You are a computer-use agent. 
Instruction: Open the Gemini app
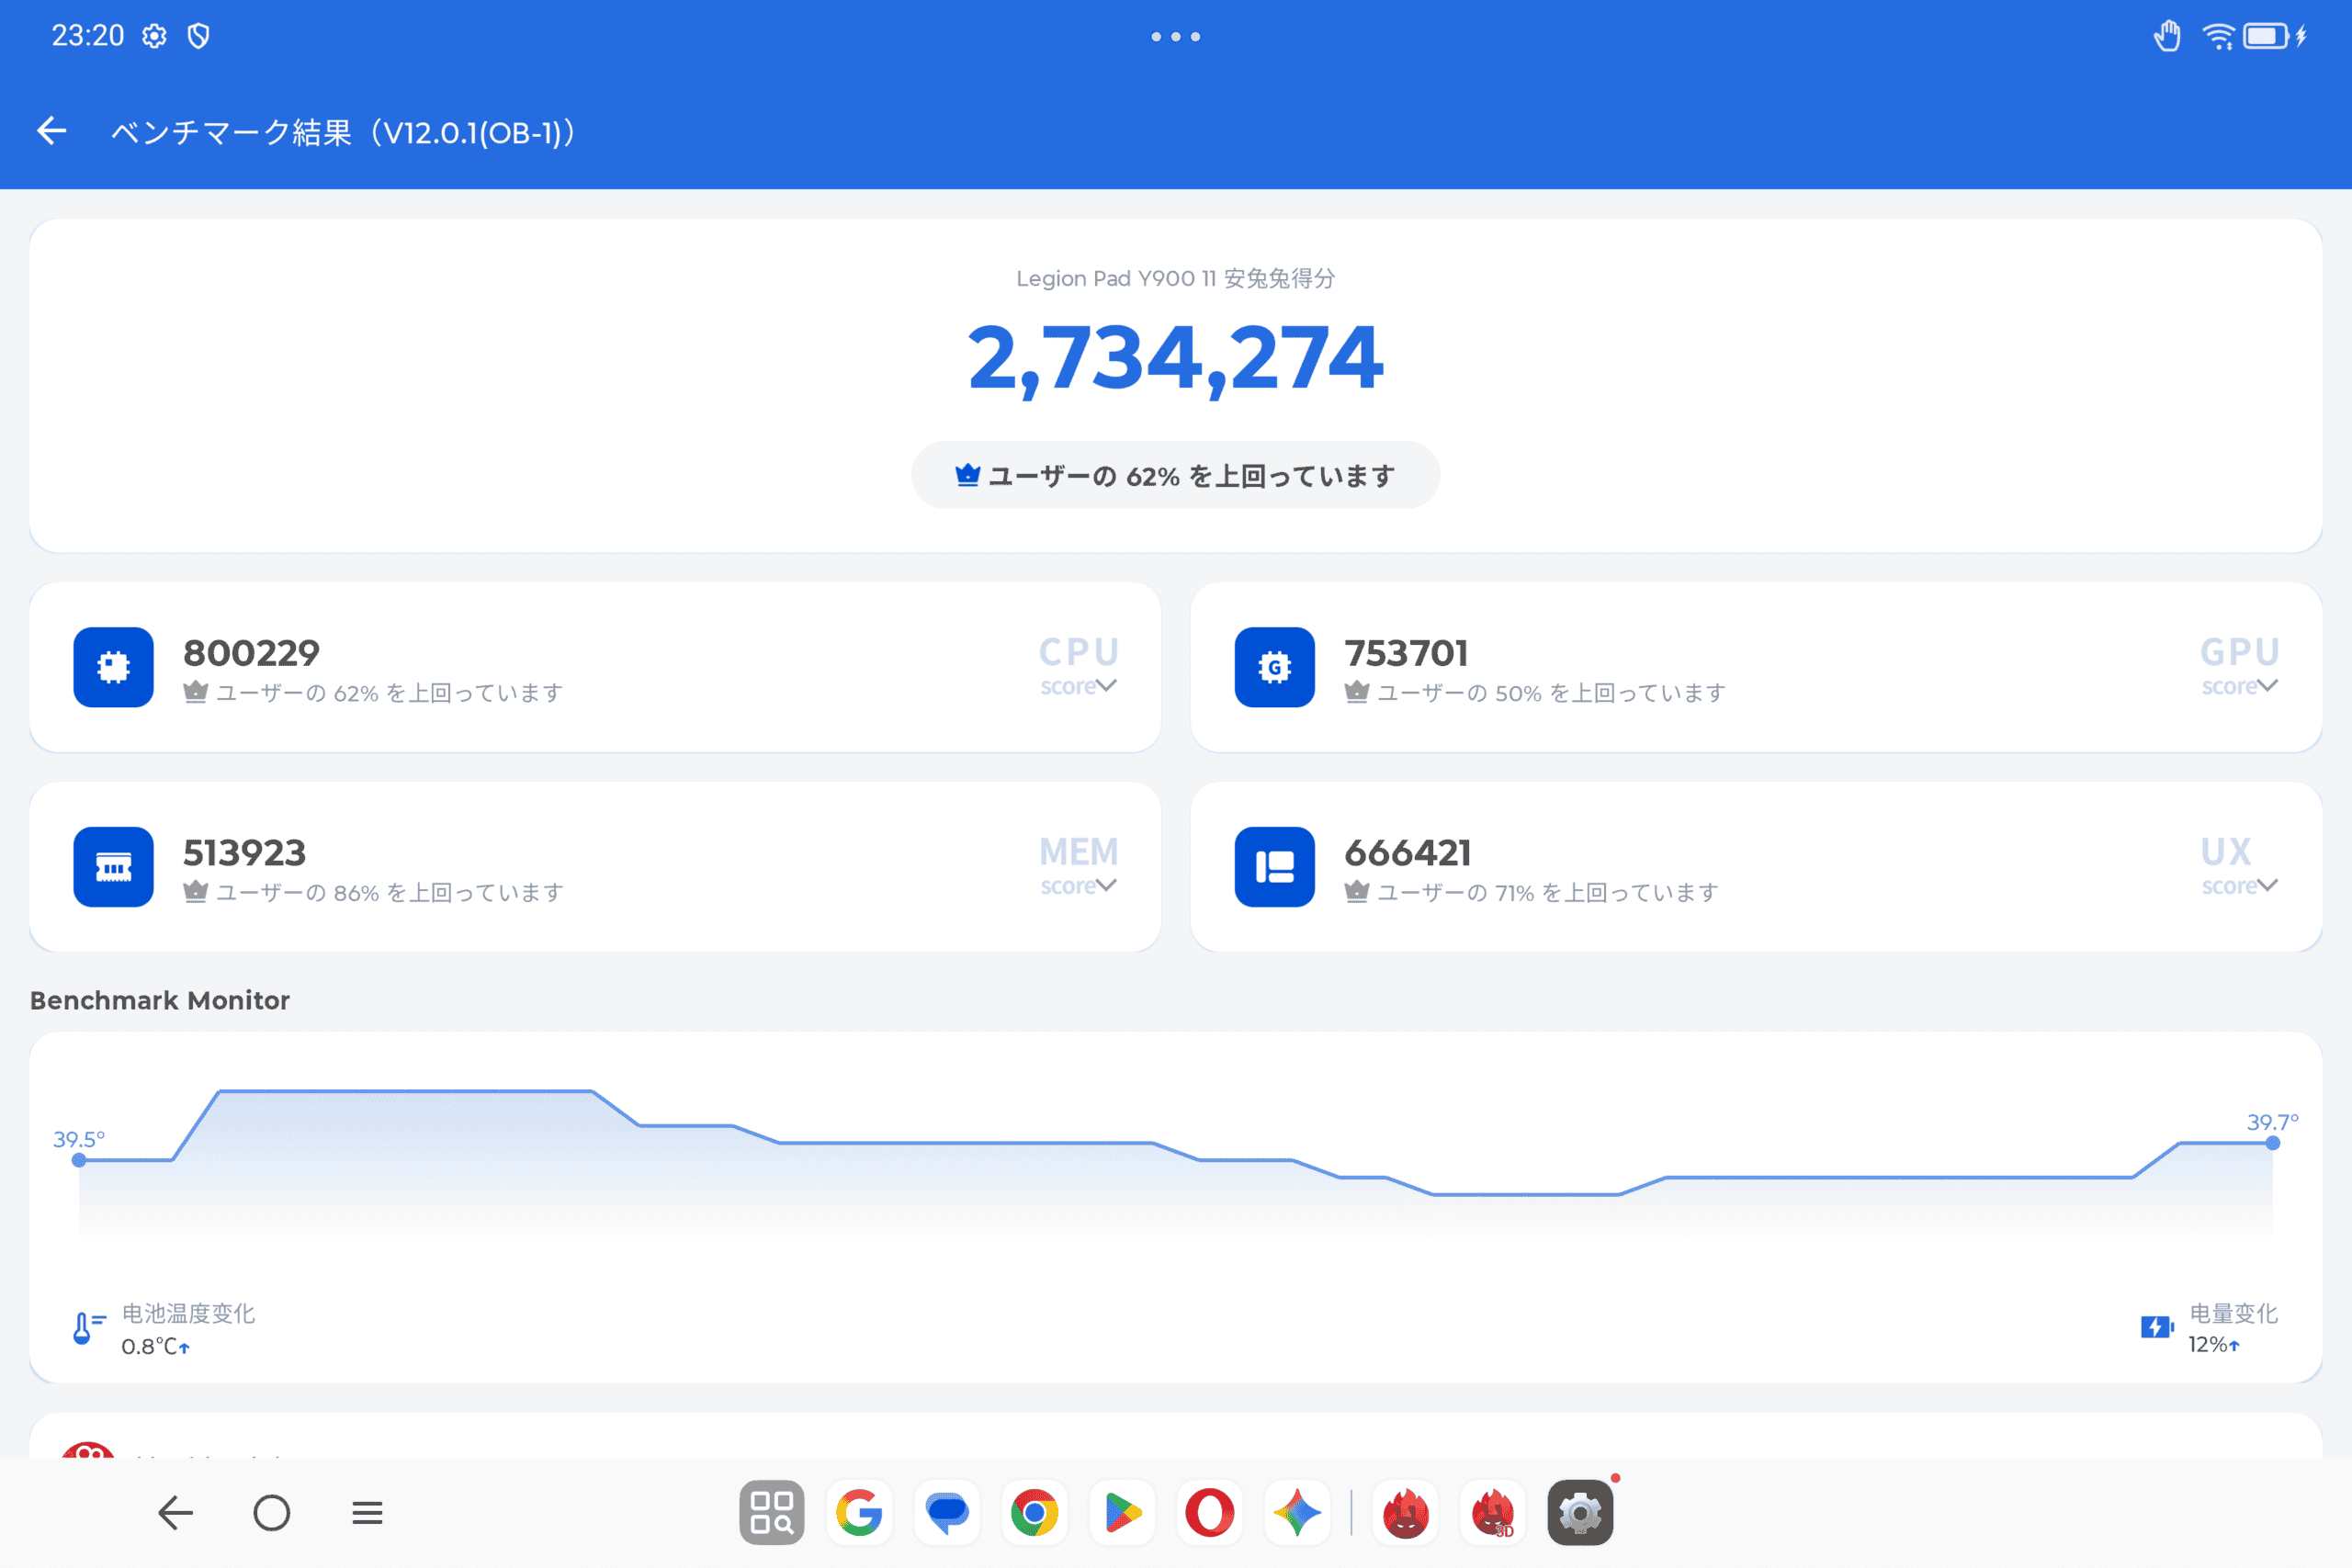(1297, 1512)
